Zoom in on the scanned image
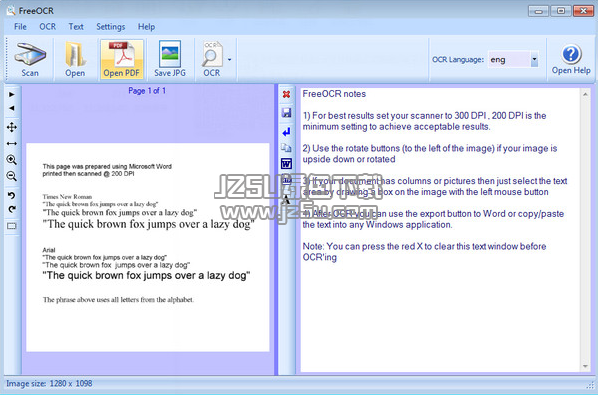The height and width of the screenshot is (395, 598). pos(12,160)
